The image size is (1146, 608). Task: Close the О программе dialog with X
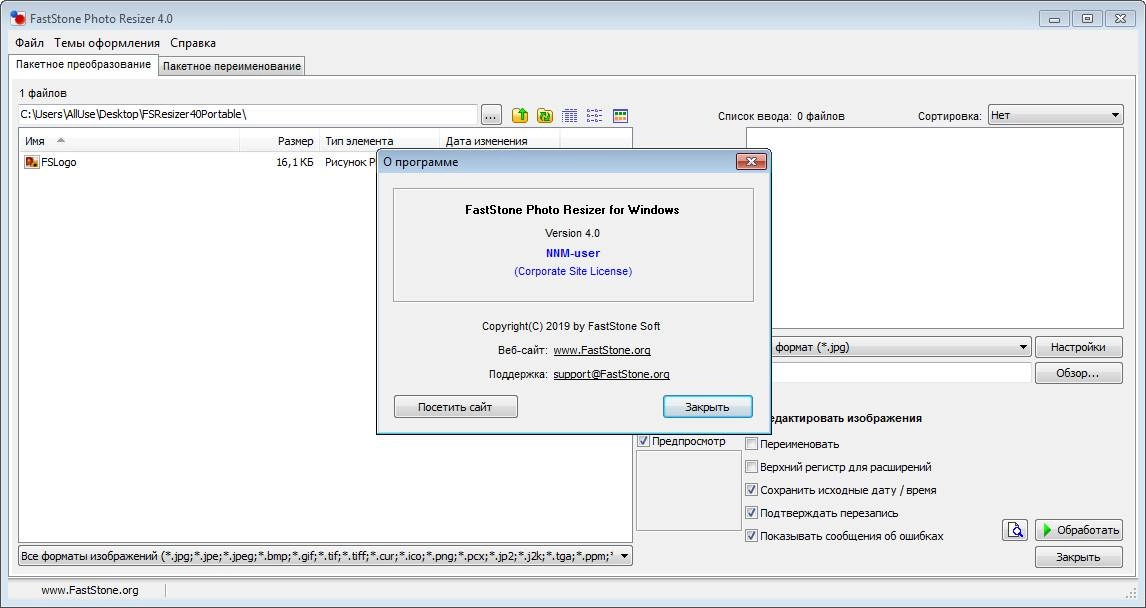point(751,162)
